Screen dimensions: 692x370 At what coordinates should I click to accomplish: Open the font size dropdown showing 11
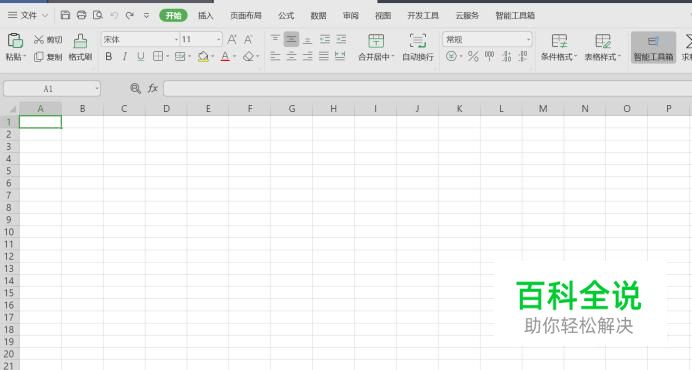click(x=218, y=40)
